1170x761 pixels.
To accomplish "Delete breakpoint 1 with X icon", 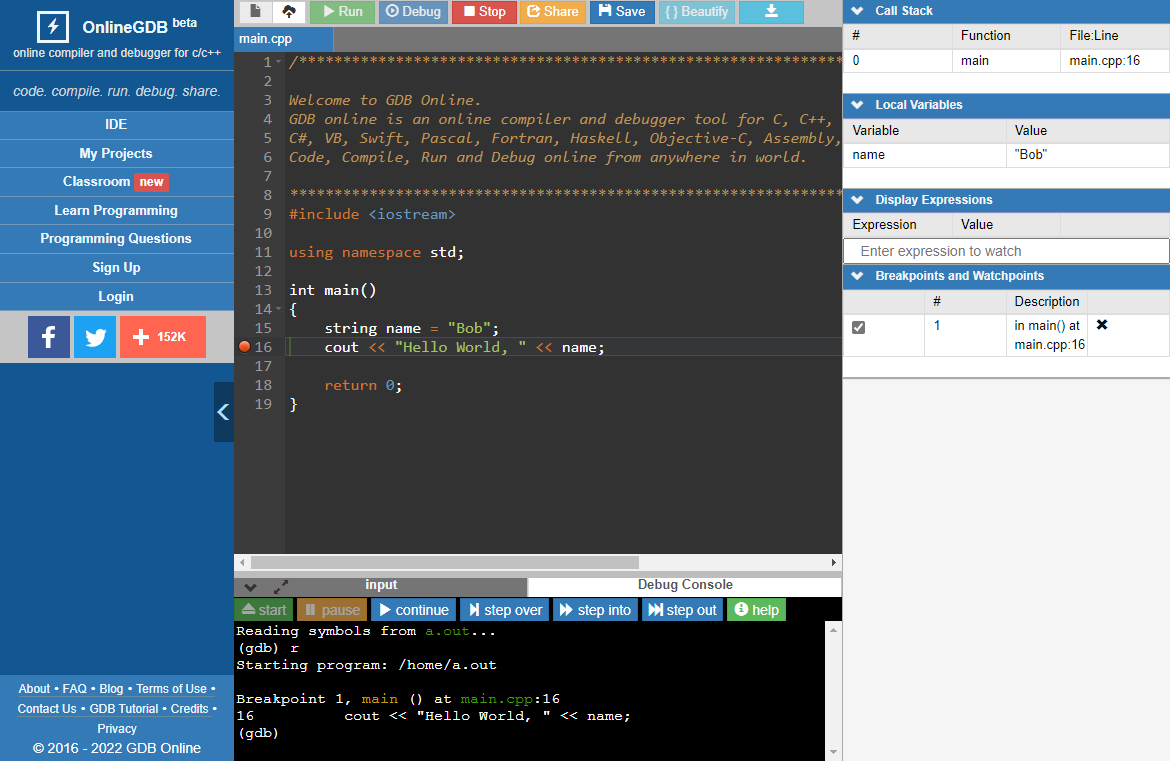I will pos(1101,325).
